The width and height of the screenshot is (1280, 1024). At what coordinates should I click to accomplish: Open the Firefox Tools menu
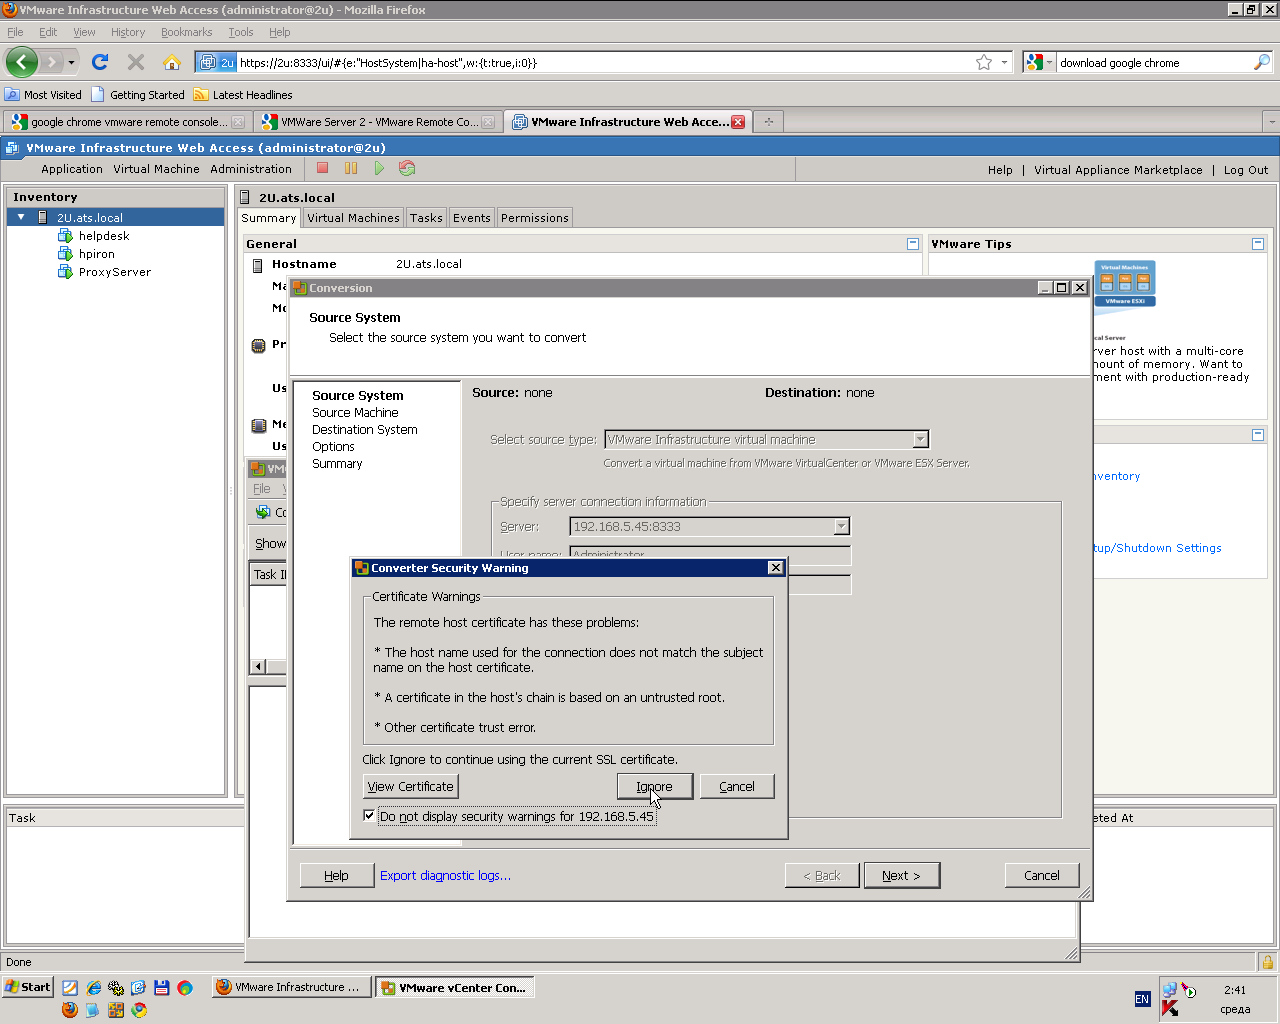pos(240,32)
